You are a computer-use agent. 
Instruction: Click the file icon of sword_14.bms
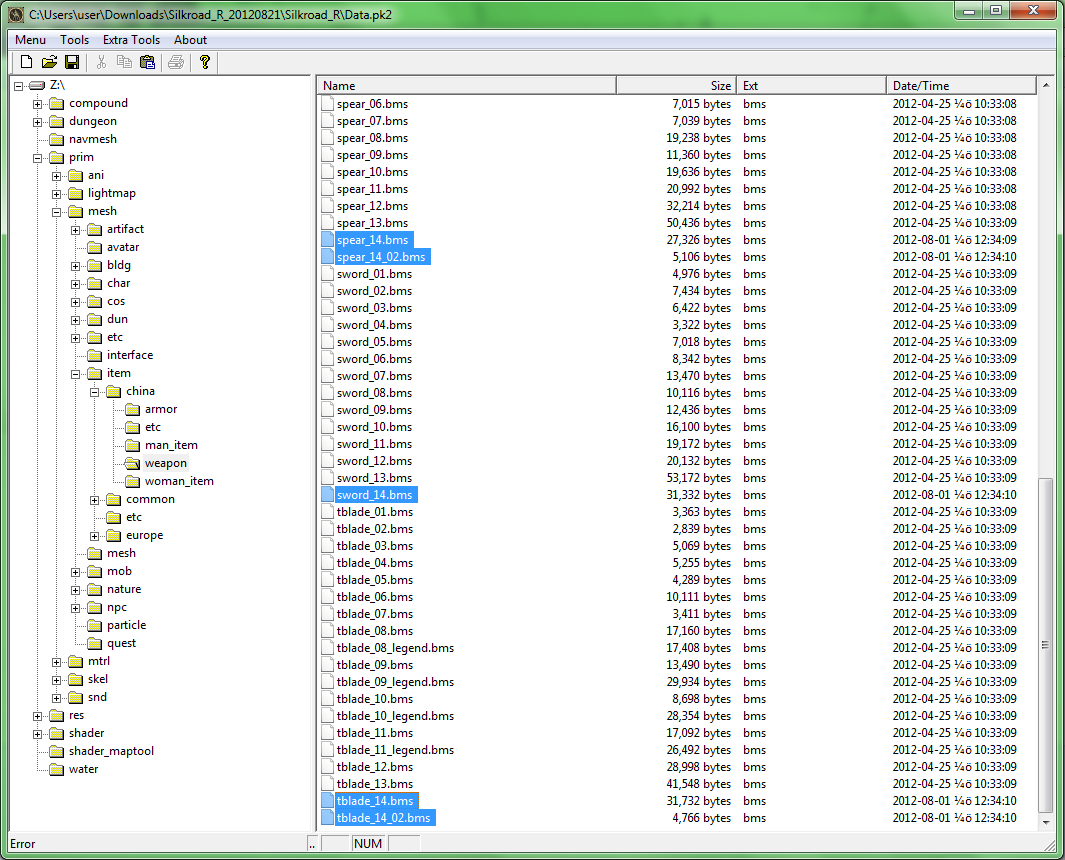[x=327, y=495]
